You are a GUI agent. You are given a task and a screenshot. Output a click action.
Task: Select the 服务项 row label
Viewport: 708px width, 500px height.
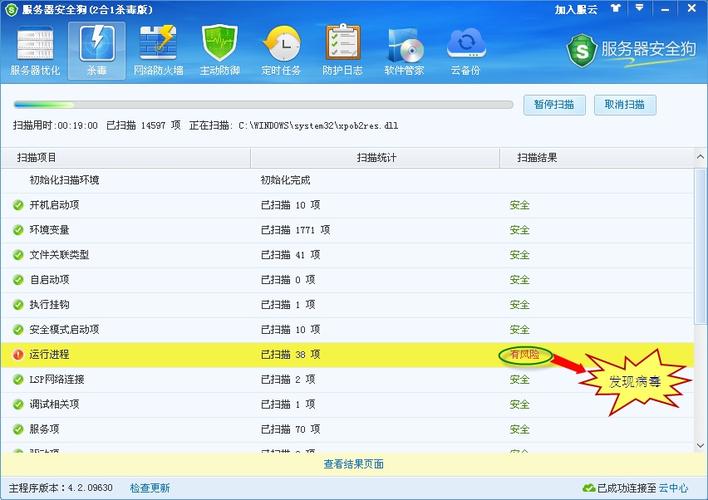coord(44,429)
